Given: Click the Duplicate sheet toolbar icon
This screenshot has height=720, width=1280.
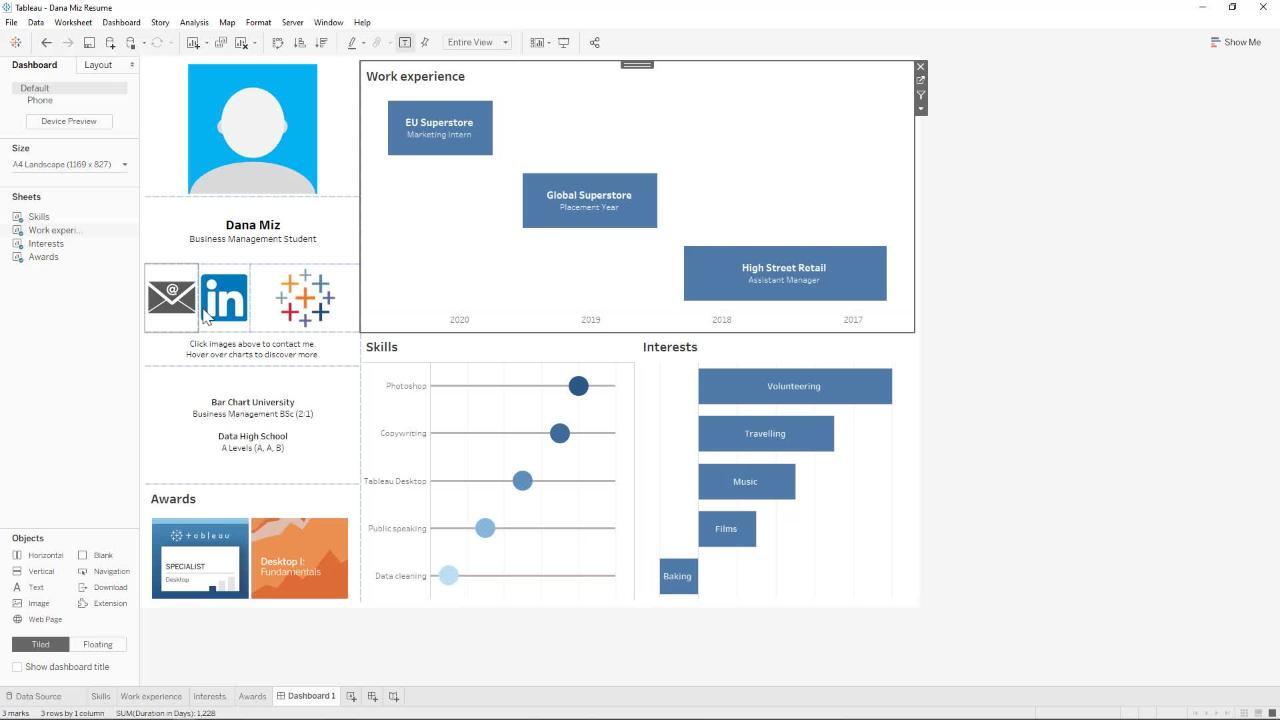Looking at the screenshot, I should [221, 42].
